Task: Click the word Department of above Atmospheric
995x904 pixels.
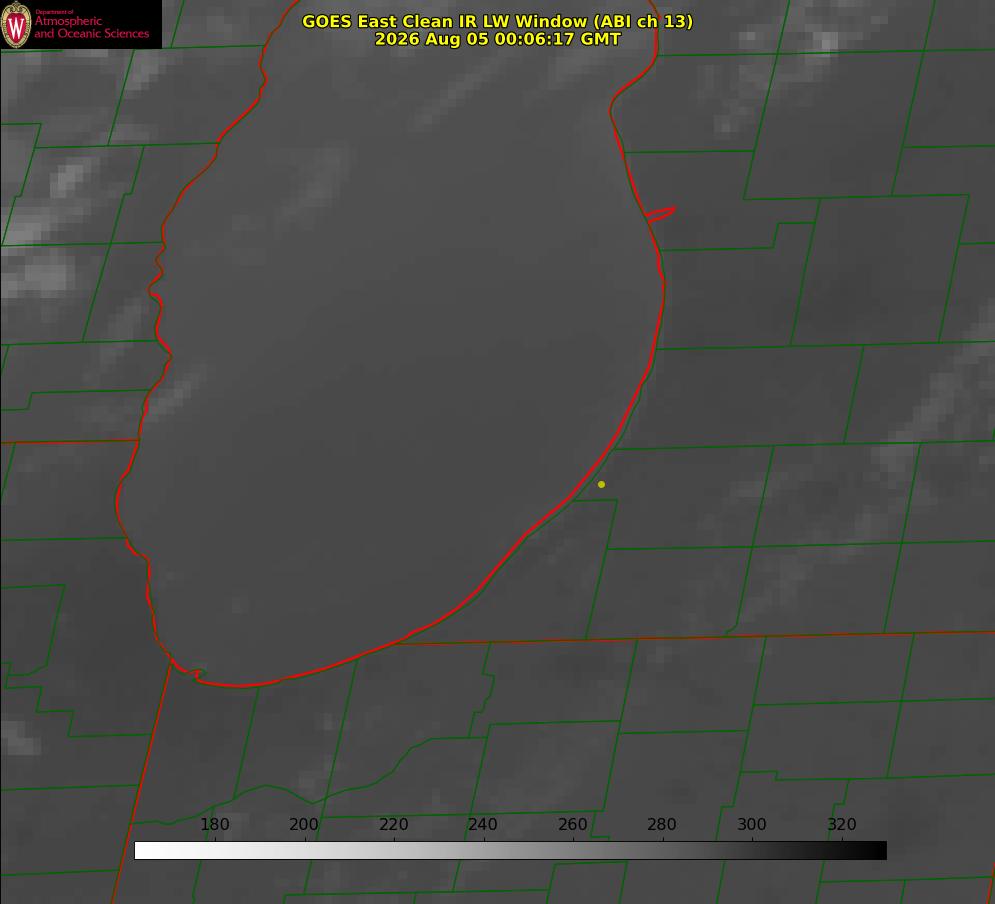Action: pos(54,12)
